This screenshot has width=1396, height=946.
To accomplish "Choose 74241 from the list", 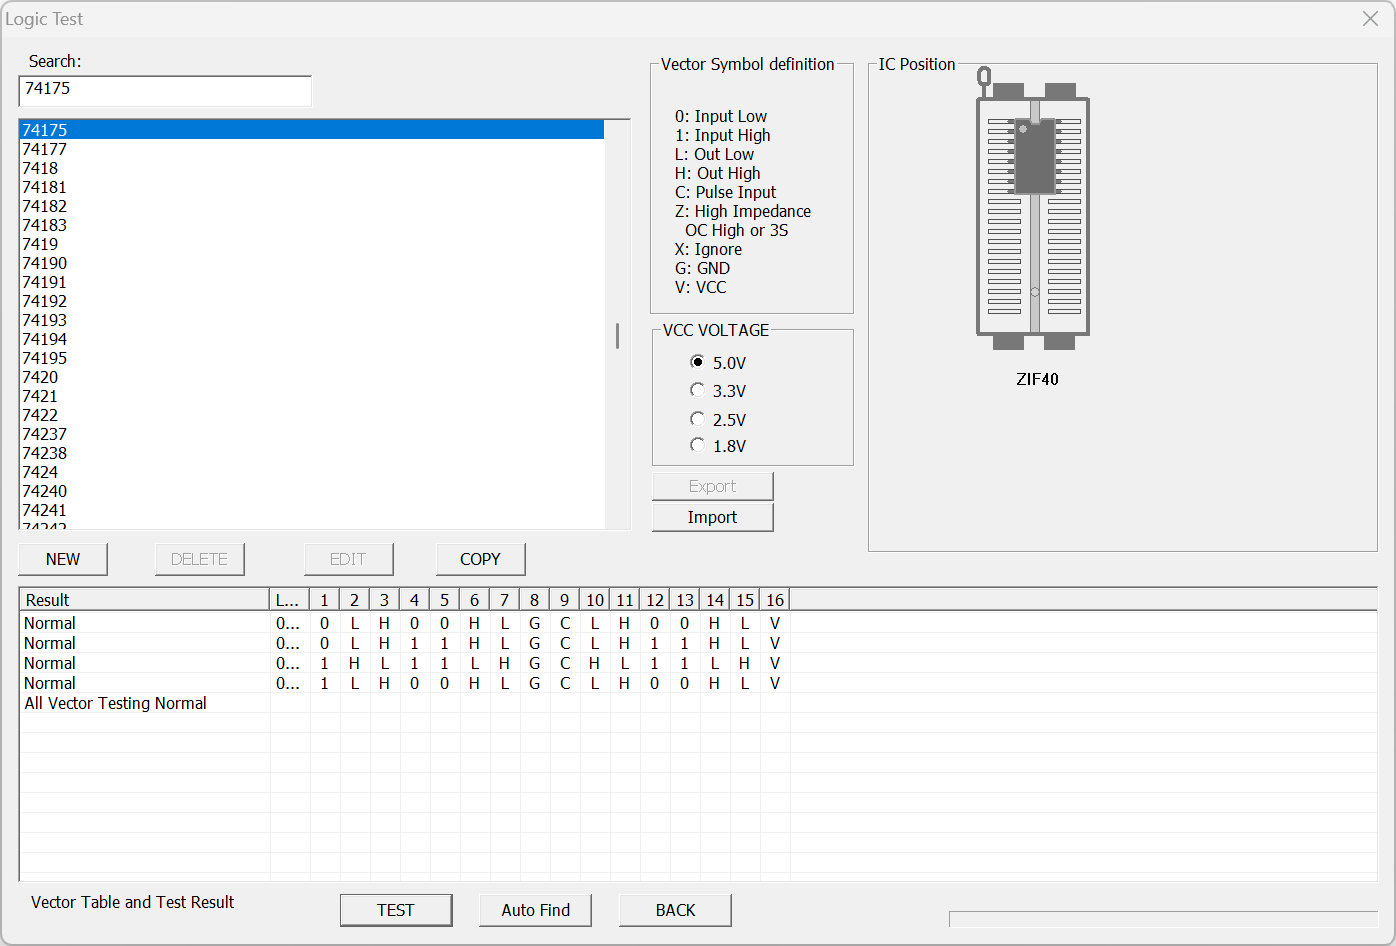I will click(312, 510).
